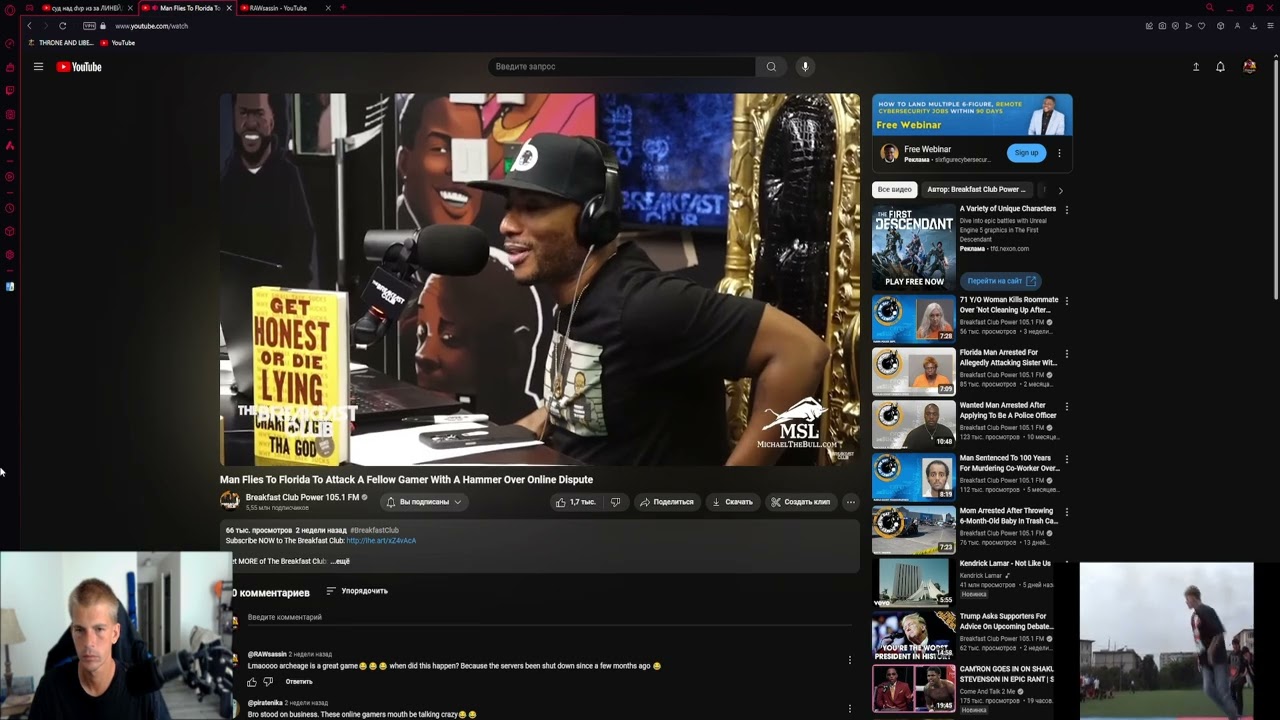Open the YouTube guide hamburger menu
The height and width of the screenshot is (720, 1280).
click(38, 67)
